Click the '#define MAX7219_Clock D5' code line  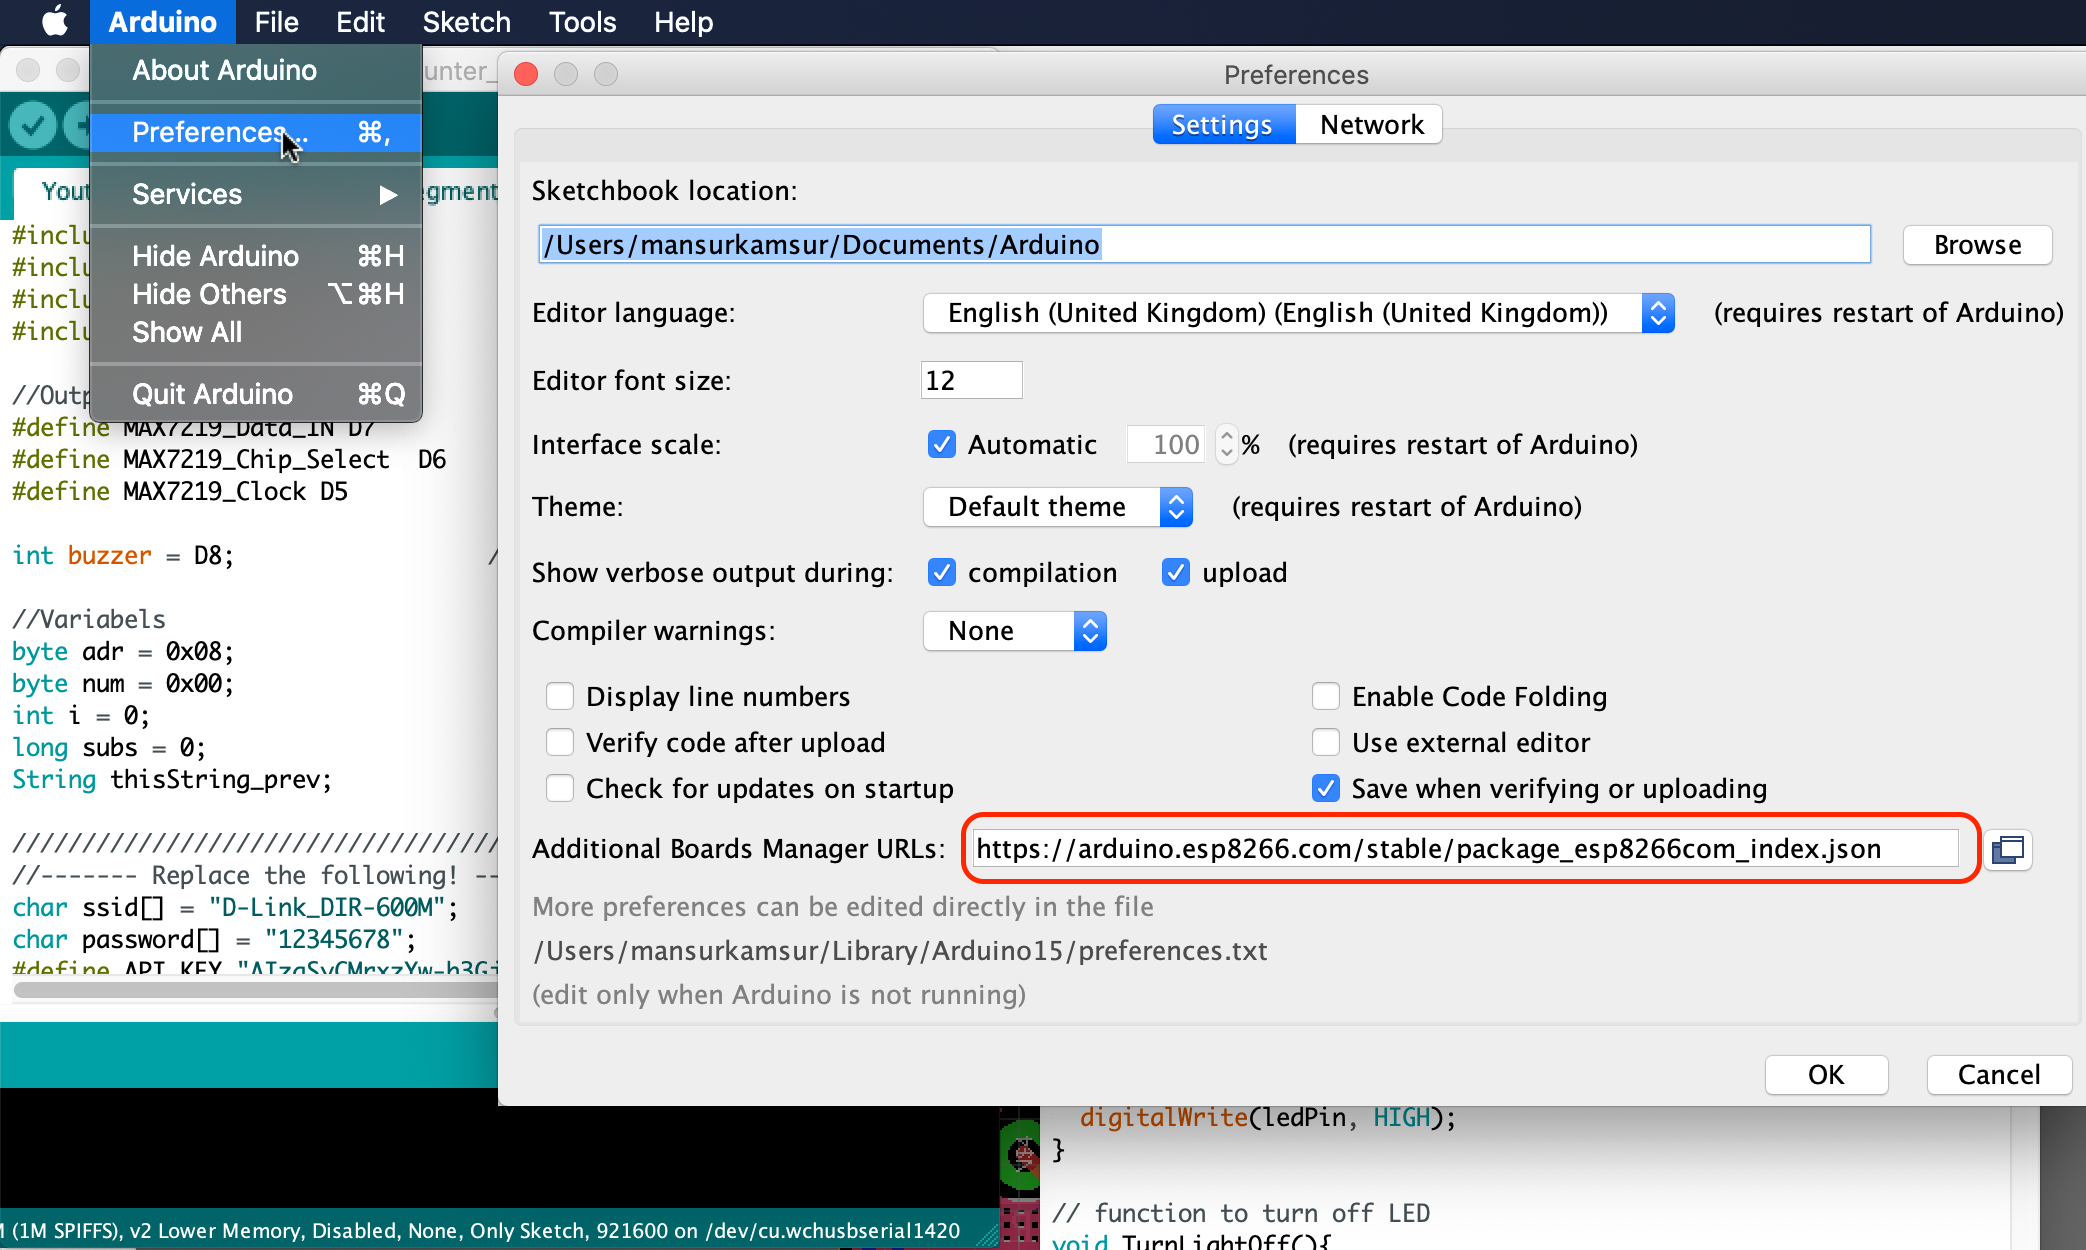tap(180, 491)
